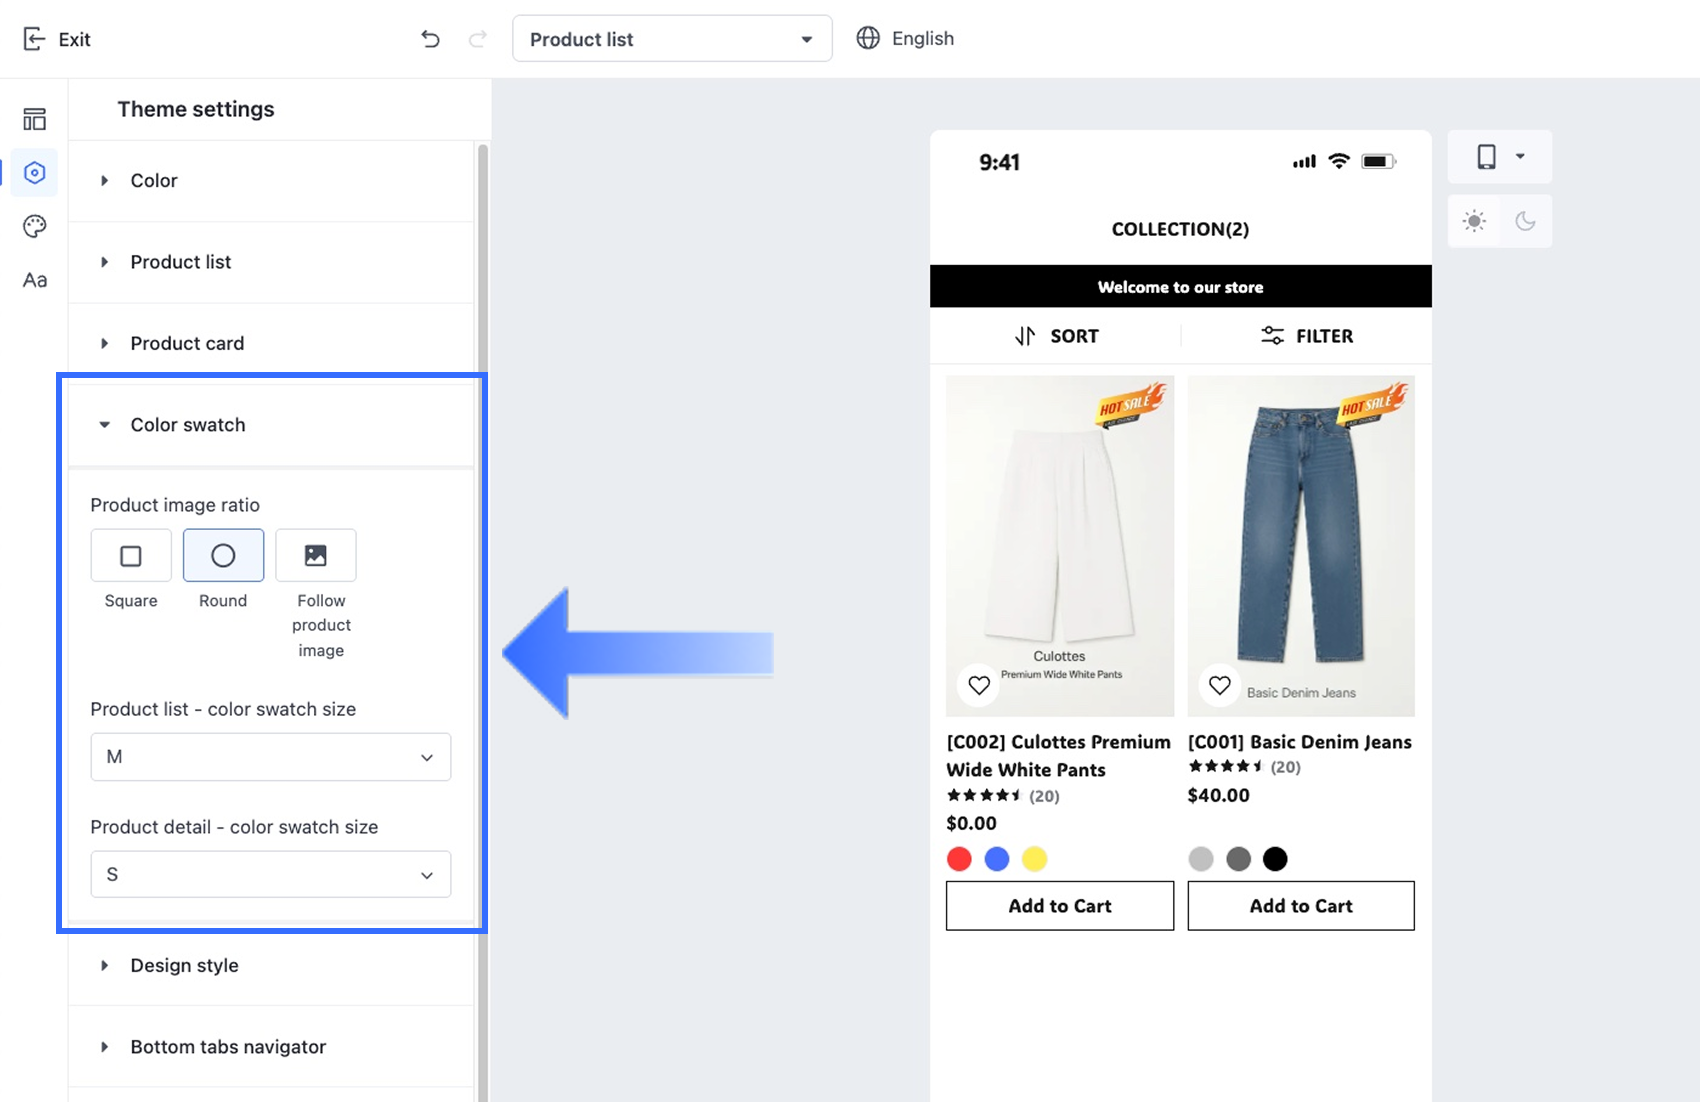This screenshot has height=1102, width=1700.
Task: Select the Square image ratio option
Action: coord(131,556)
